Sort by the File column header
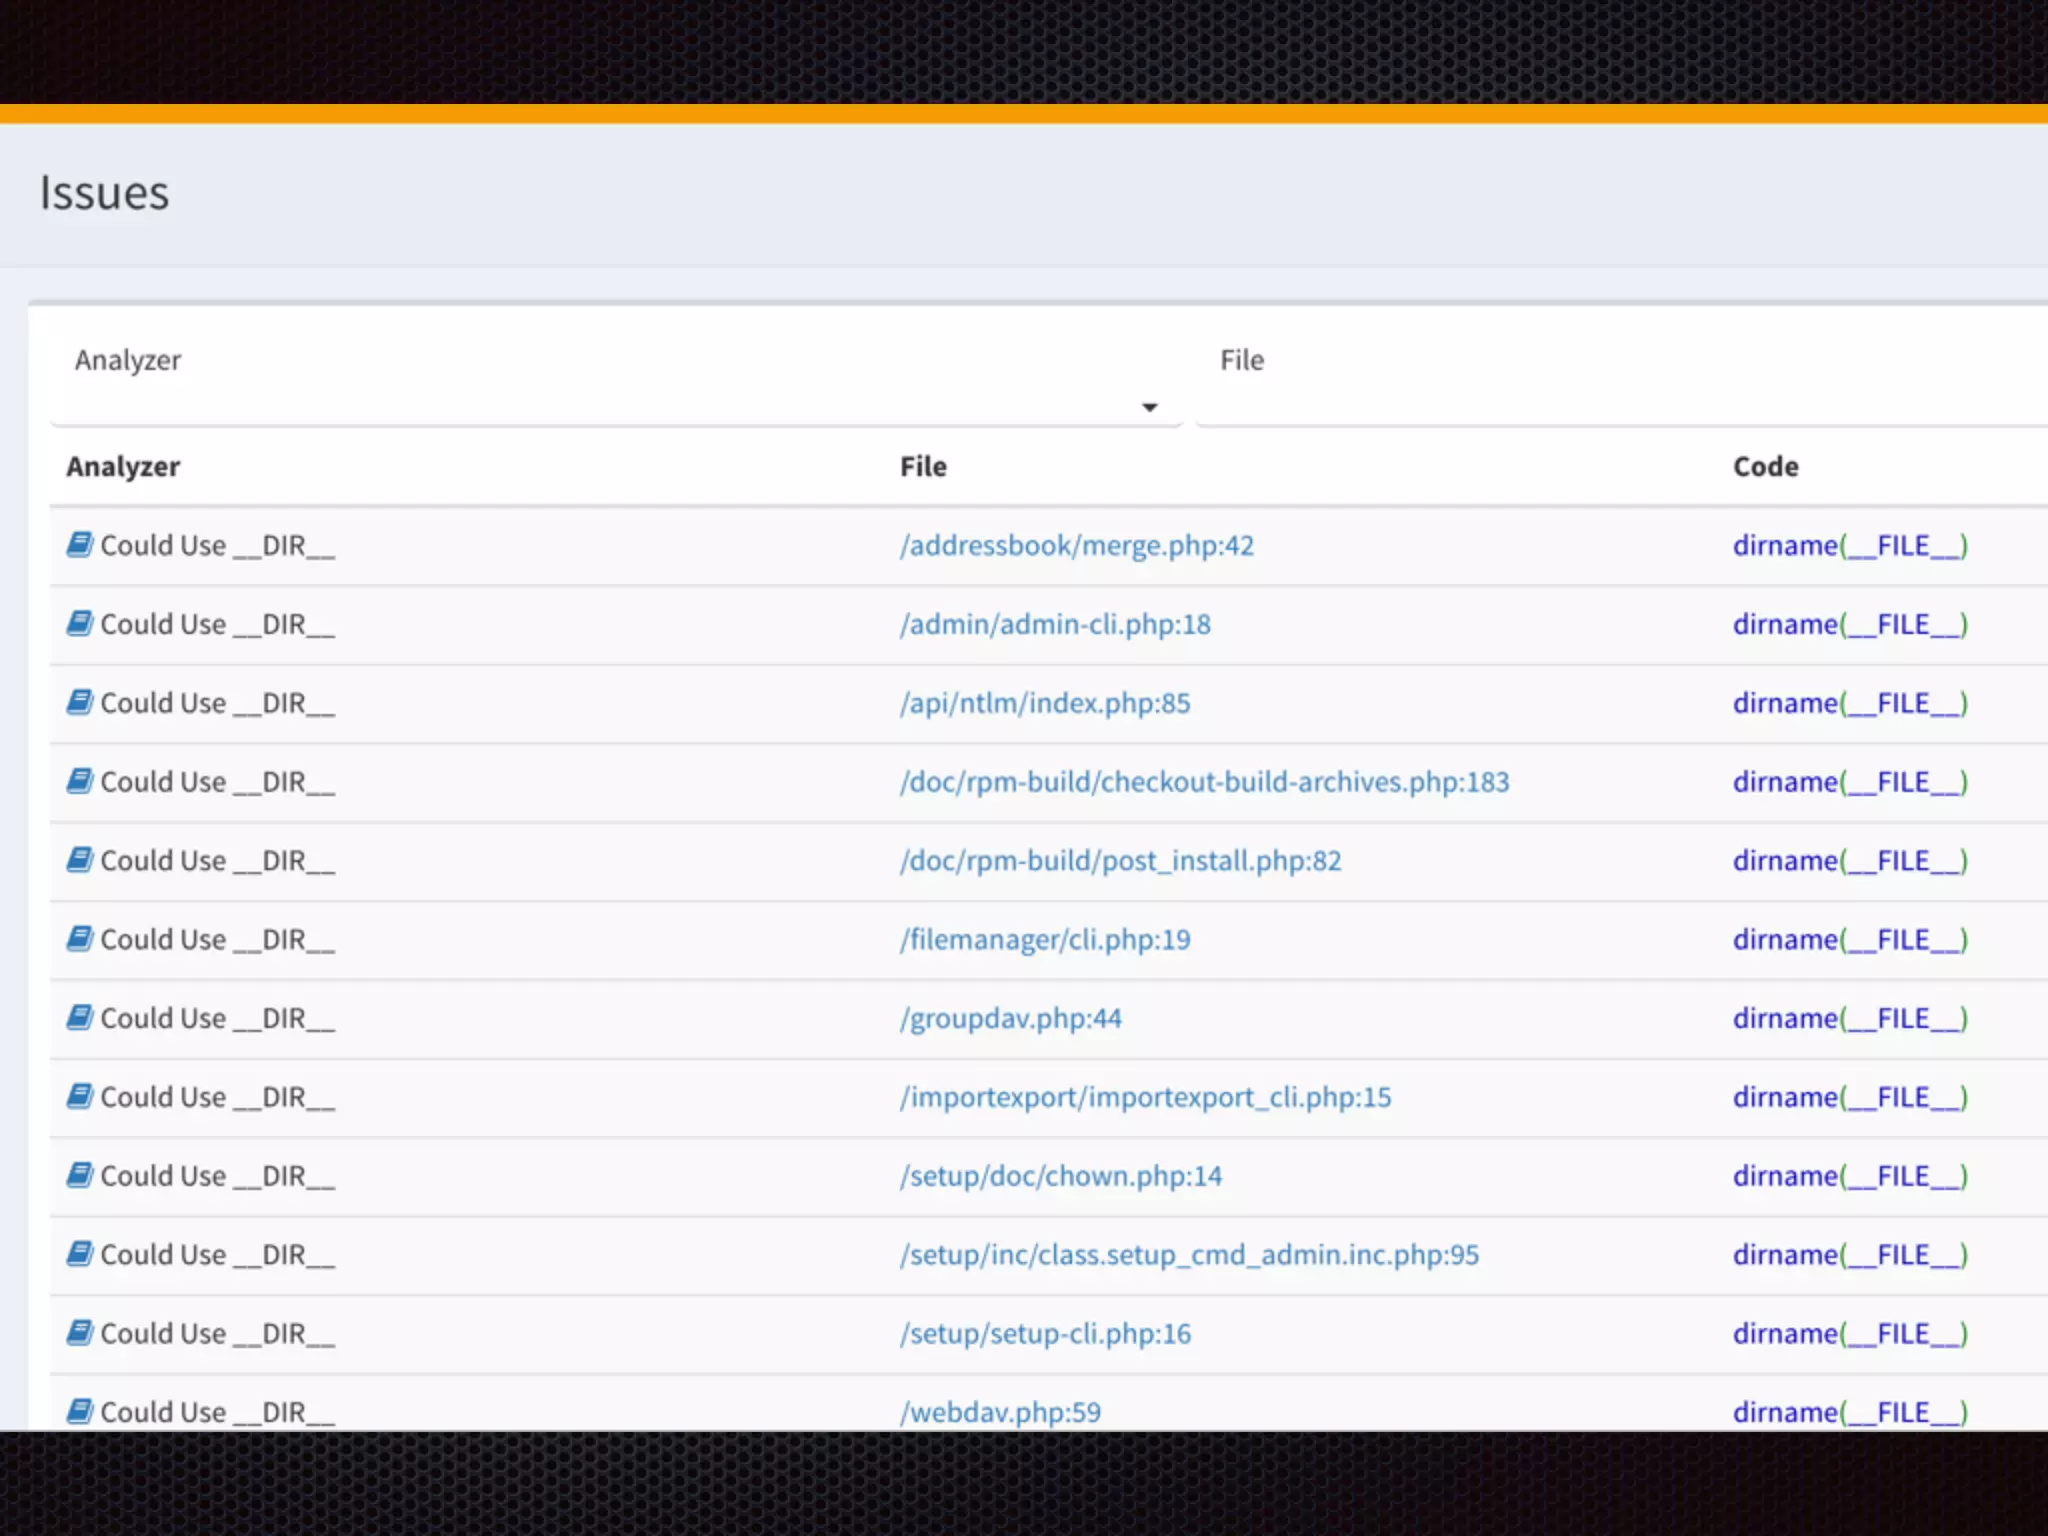The height and width of the screenshot is (1536, 2048). pyautogui.click(x=923, y=467)
